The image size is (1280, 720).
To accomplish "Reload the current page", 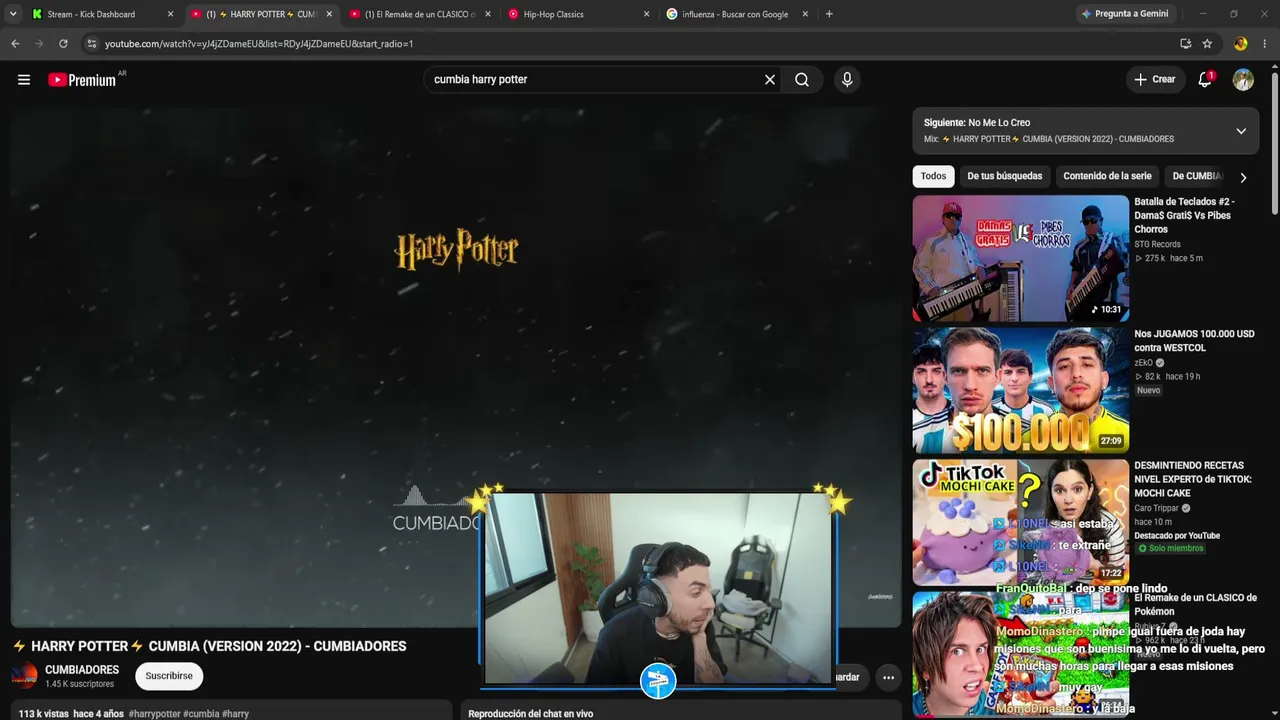I will pyautogui.click(x=63, y=44).
